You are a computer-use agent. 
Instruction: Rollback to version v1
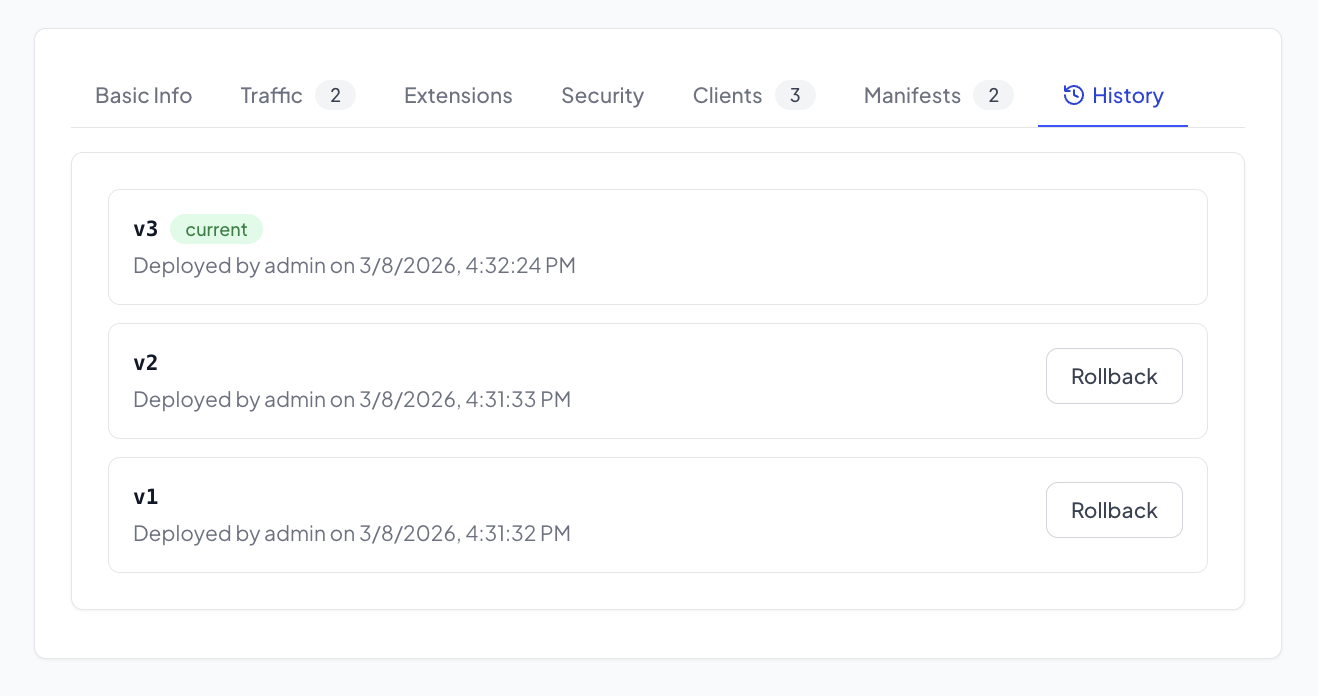(1114, 510)
